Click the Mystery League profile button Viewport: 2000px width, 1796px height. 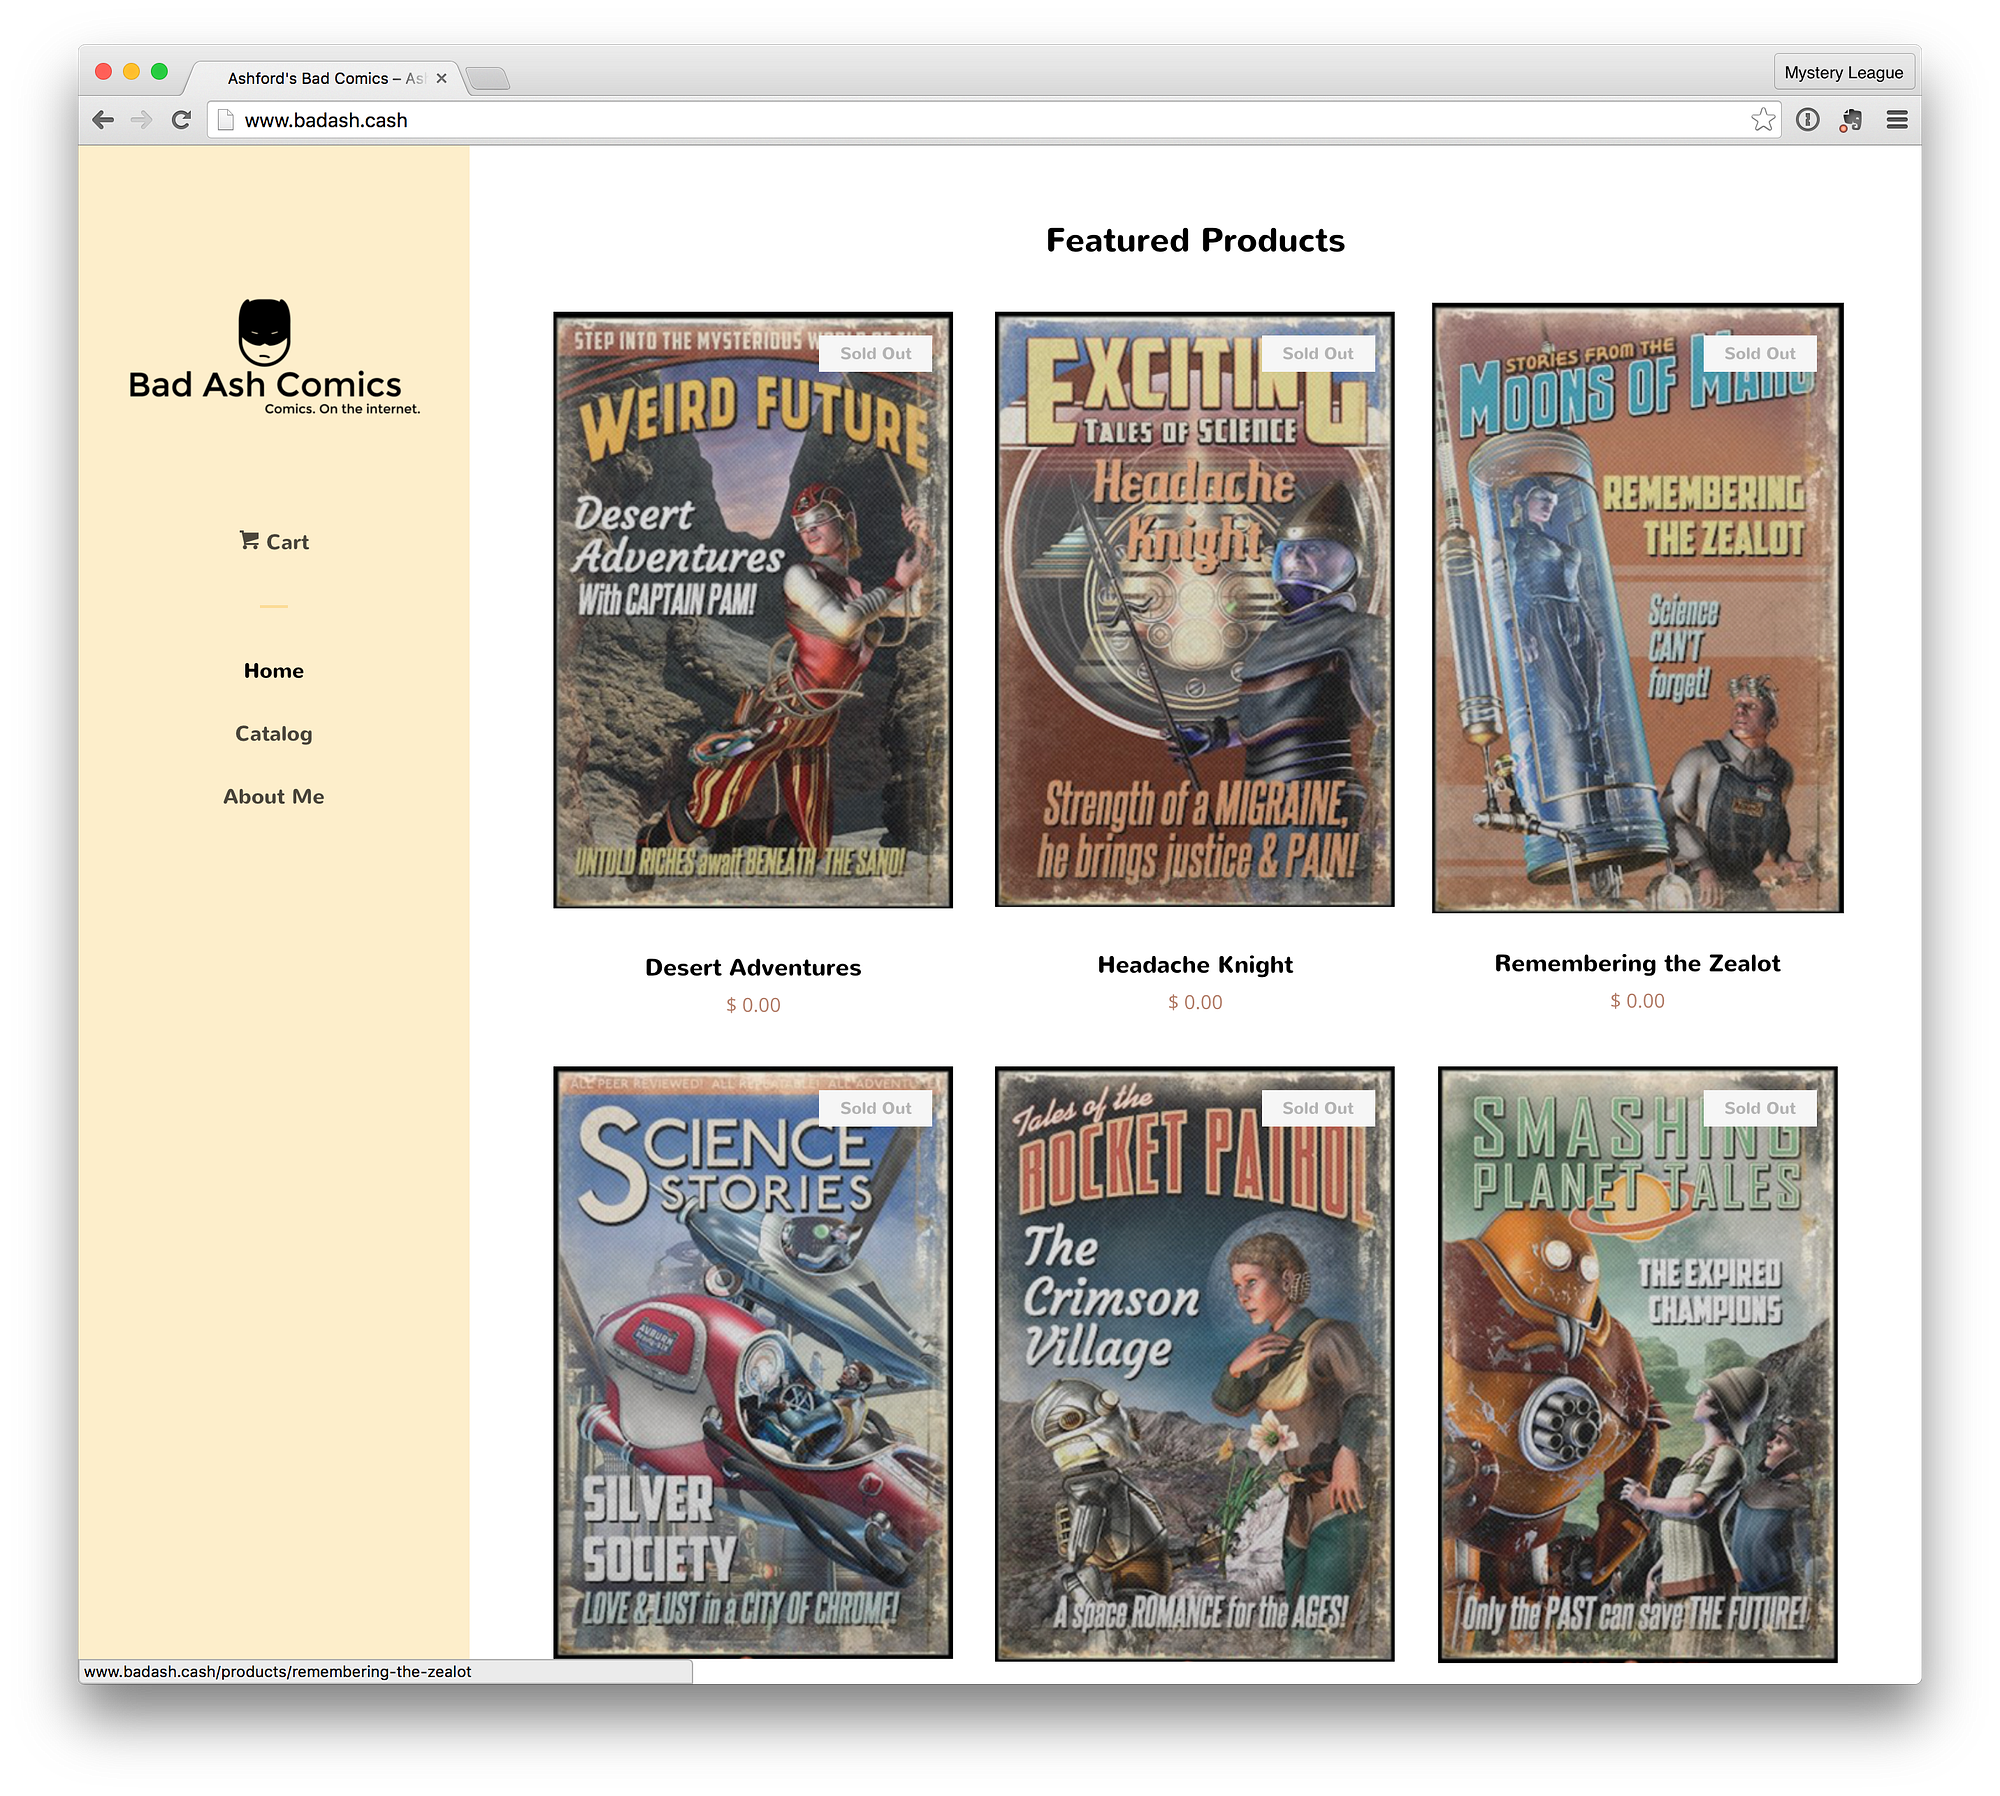[x=1843, y=73]
